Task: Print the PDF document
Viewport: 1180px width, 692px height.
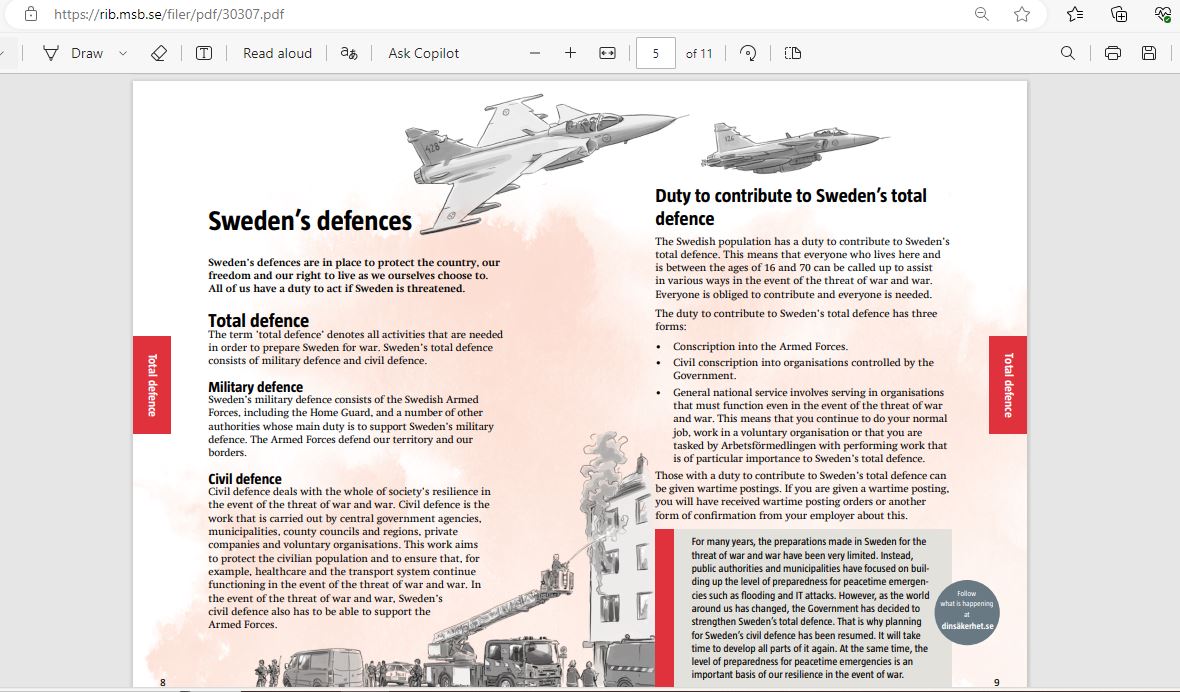Action: (1113, 53)
